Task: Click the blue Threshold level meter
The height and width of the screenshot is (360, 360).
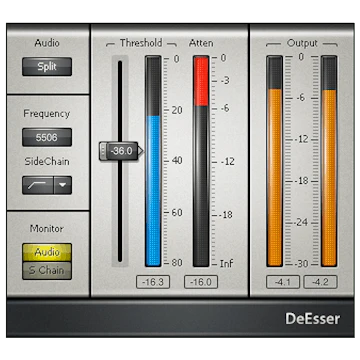Action: pos(153,161)
